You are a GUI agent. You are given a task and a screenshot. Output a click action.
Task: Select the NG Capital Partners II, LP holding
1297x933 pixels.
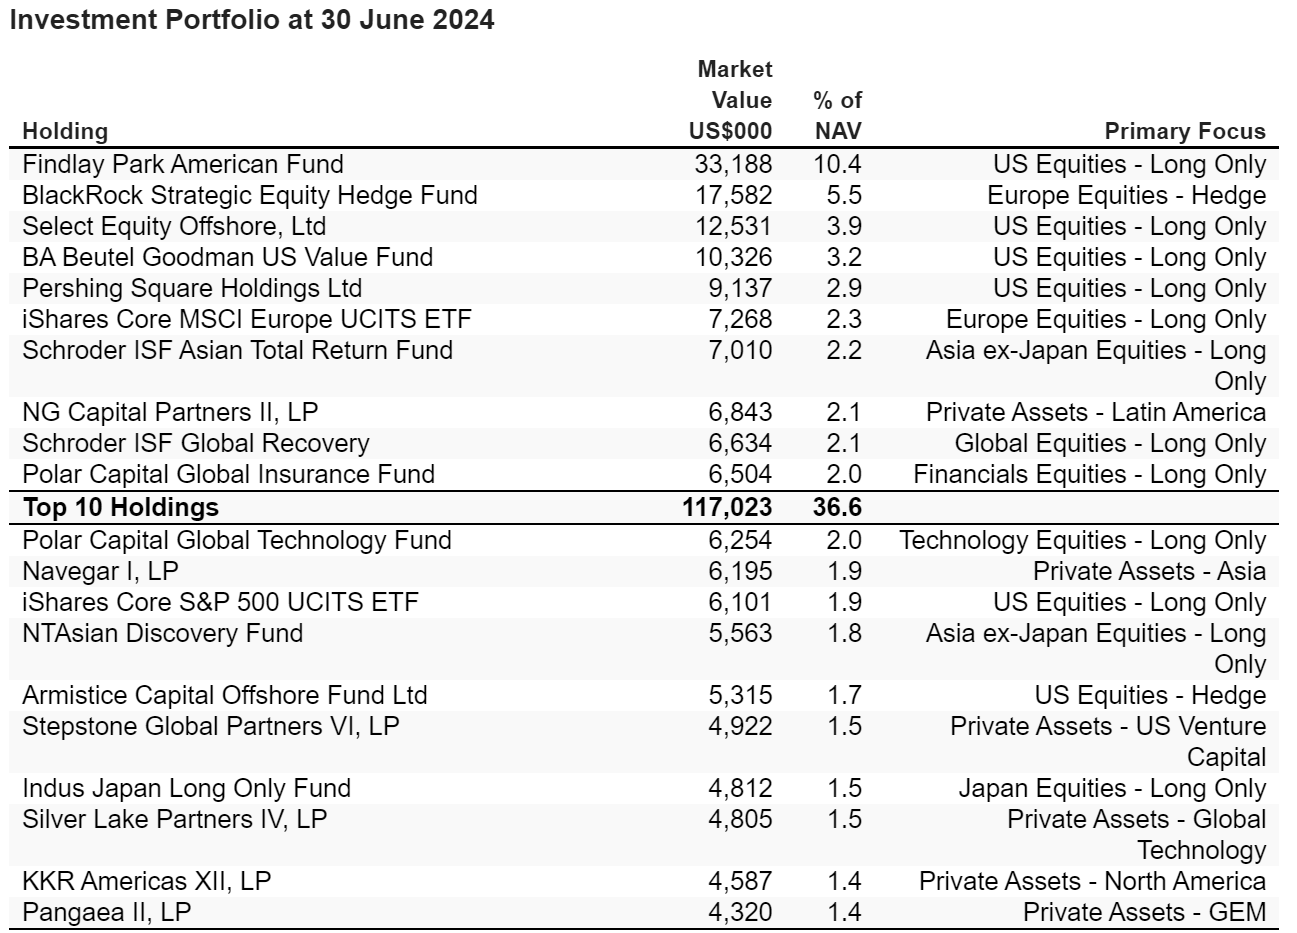tap(170, 413)
